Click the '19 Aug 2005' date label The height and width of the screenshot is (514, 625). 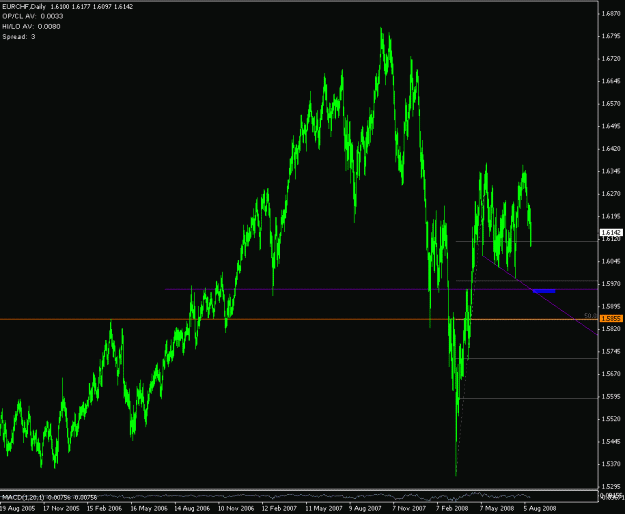tap(18, 508)
